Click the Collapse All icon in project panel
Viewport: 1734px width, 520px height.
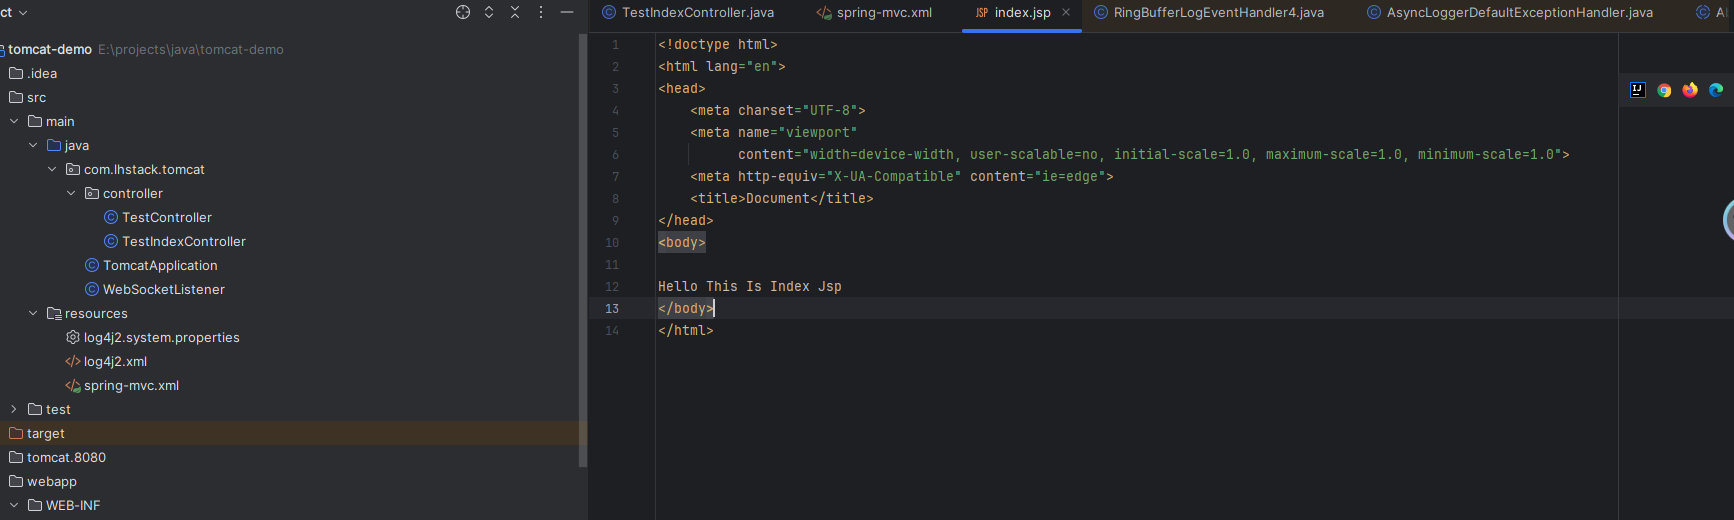click(x=515, y=12)
